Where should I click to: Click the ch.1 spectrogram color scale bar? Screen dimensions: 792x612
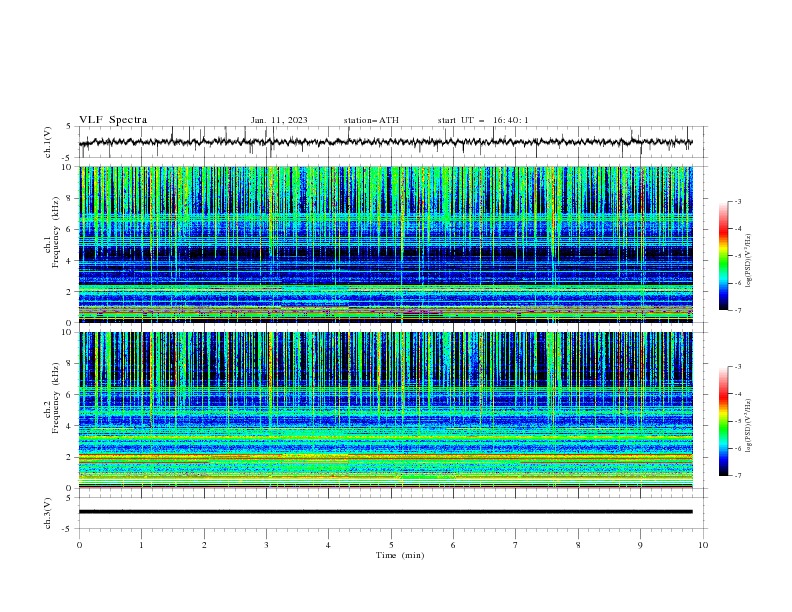[723, 256]
